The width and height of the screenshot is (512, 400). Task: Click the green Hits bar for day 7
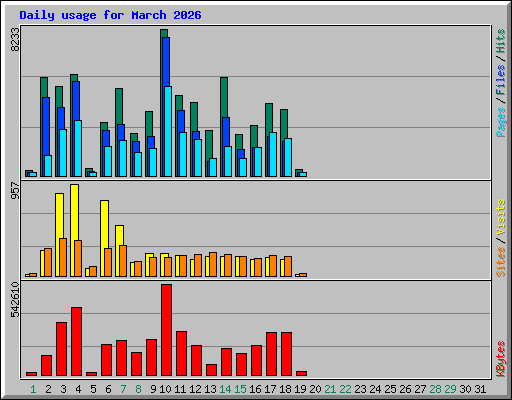click(119, 106)
